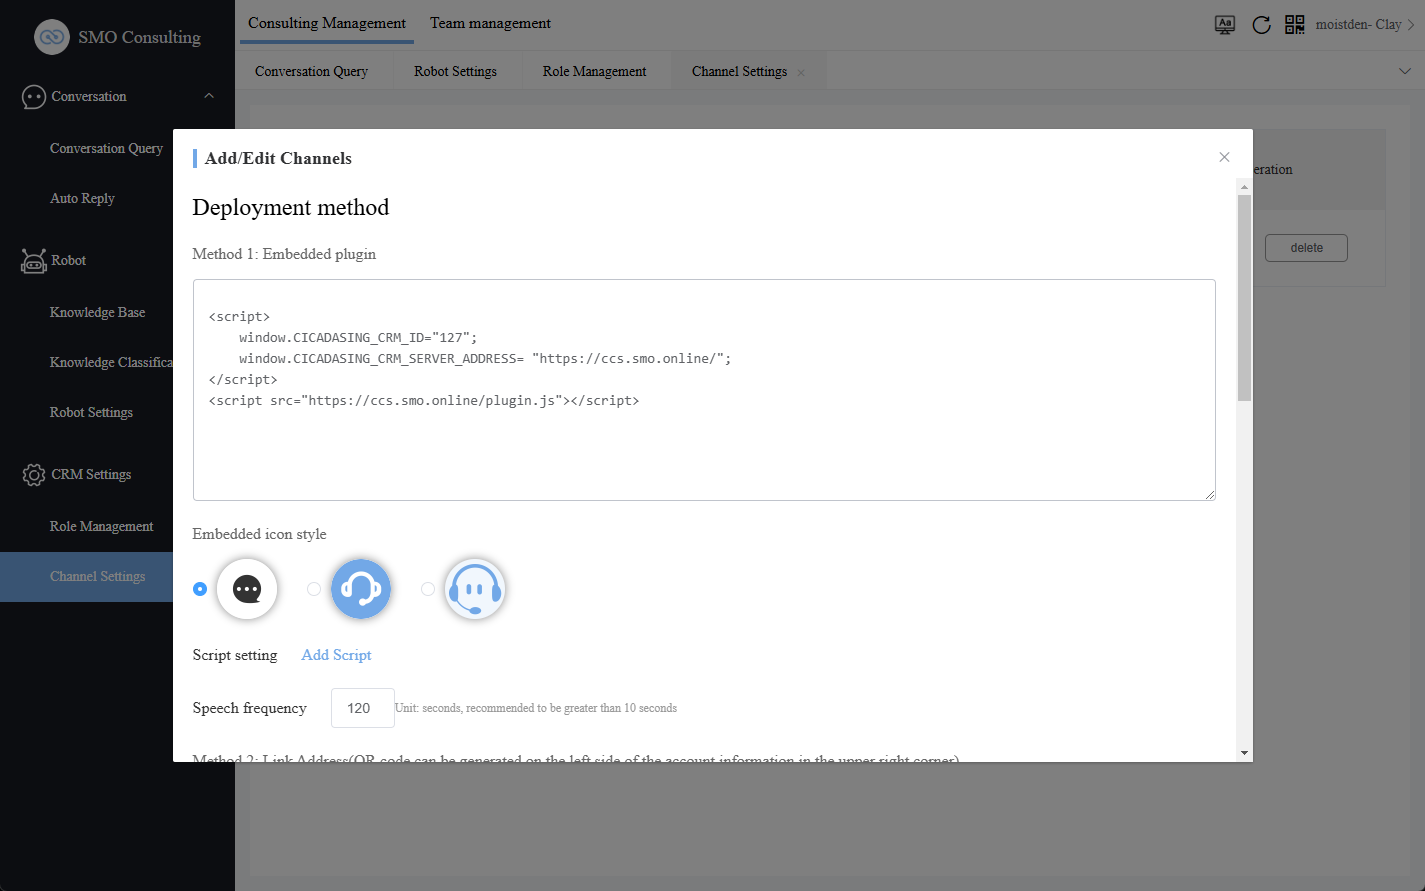The width and height of the screenshot is (1425, 891).
Task: Choose the robot face headset icon style
Action: point(475,589)
